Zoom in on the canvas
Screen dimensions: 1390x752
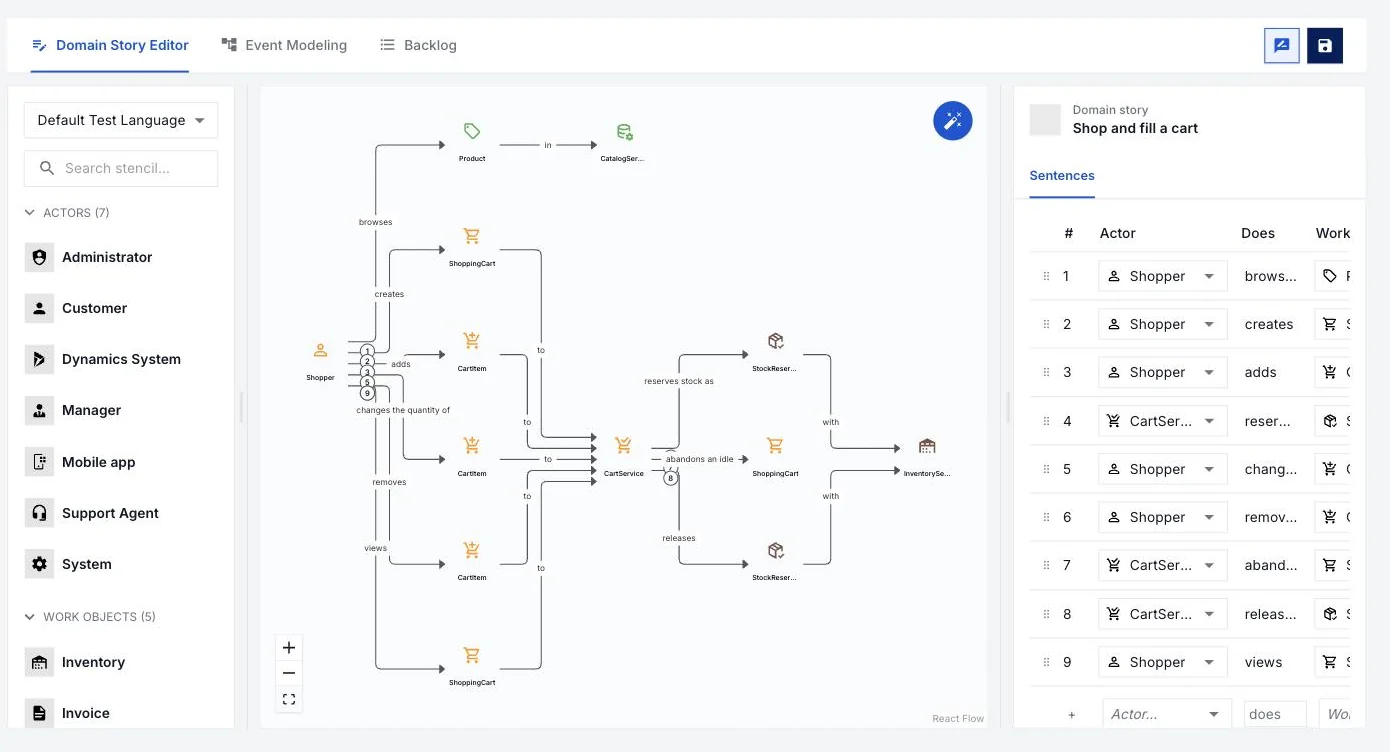pos(289,648)
